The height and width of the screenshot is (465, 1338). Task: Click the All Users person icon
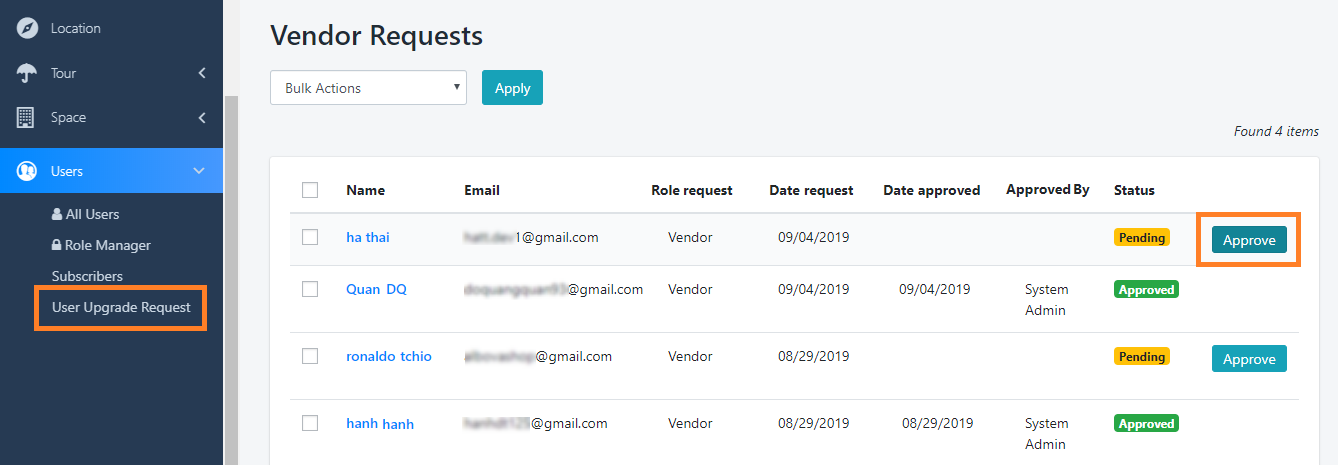click(x=57, y=214)
